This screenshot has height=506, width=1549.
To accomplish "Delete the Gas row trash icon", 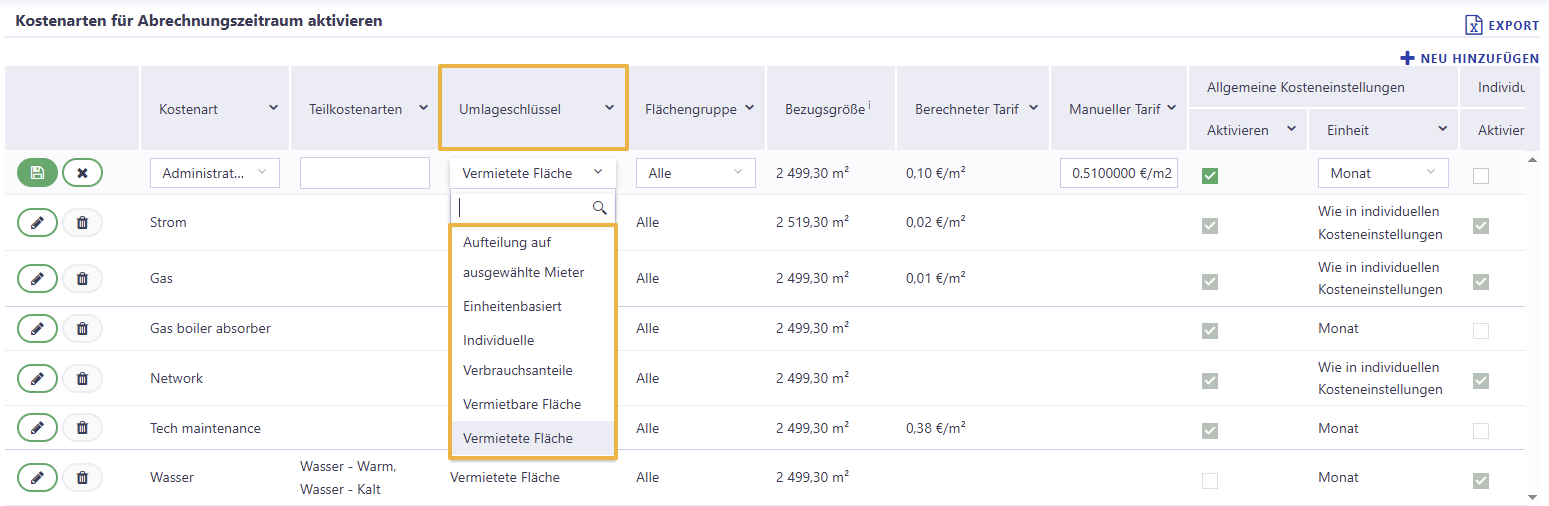I will click(x=82, y=278).
